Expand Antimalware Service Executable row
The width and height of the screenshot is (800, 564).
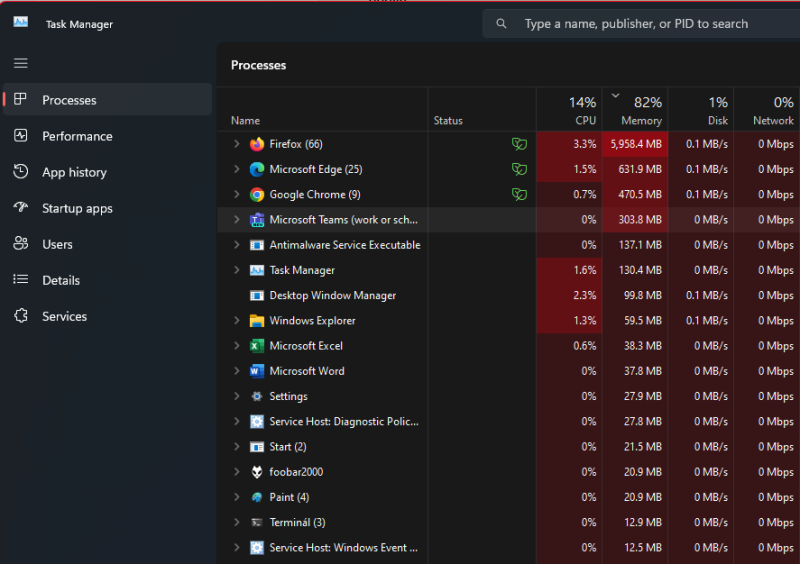click(x=236, y=245)
